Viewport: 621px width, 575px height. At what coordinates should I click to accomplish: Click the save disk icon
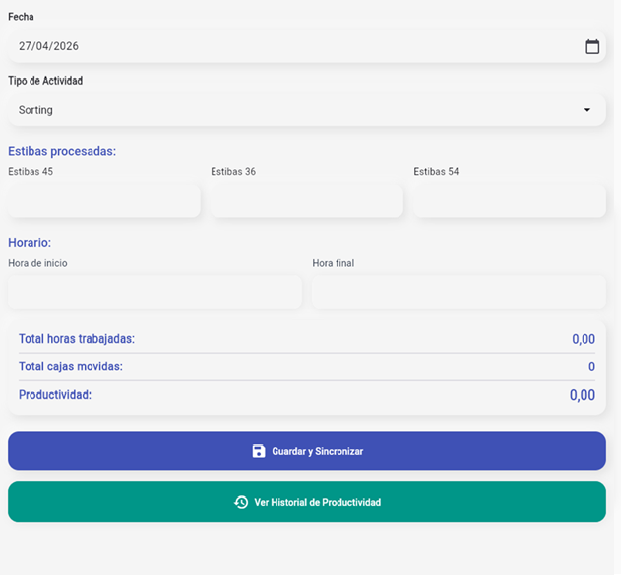tap(259, 451)
